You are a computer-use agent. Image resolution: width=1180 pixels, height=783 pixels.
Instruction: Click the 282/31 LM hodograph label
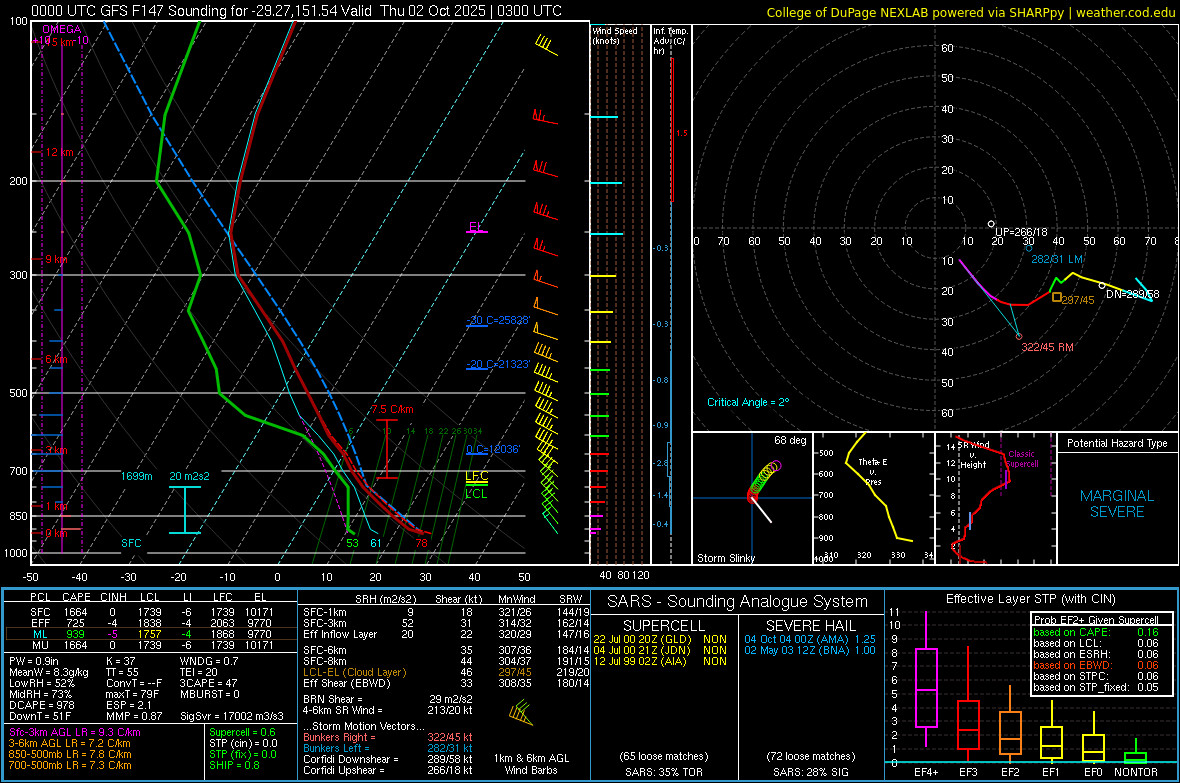click(1057, 259)
